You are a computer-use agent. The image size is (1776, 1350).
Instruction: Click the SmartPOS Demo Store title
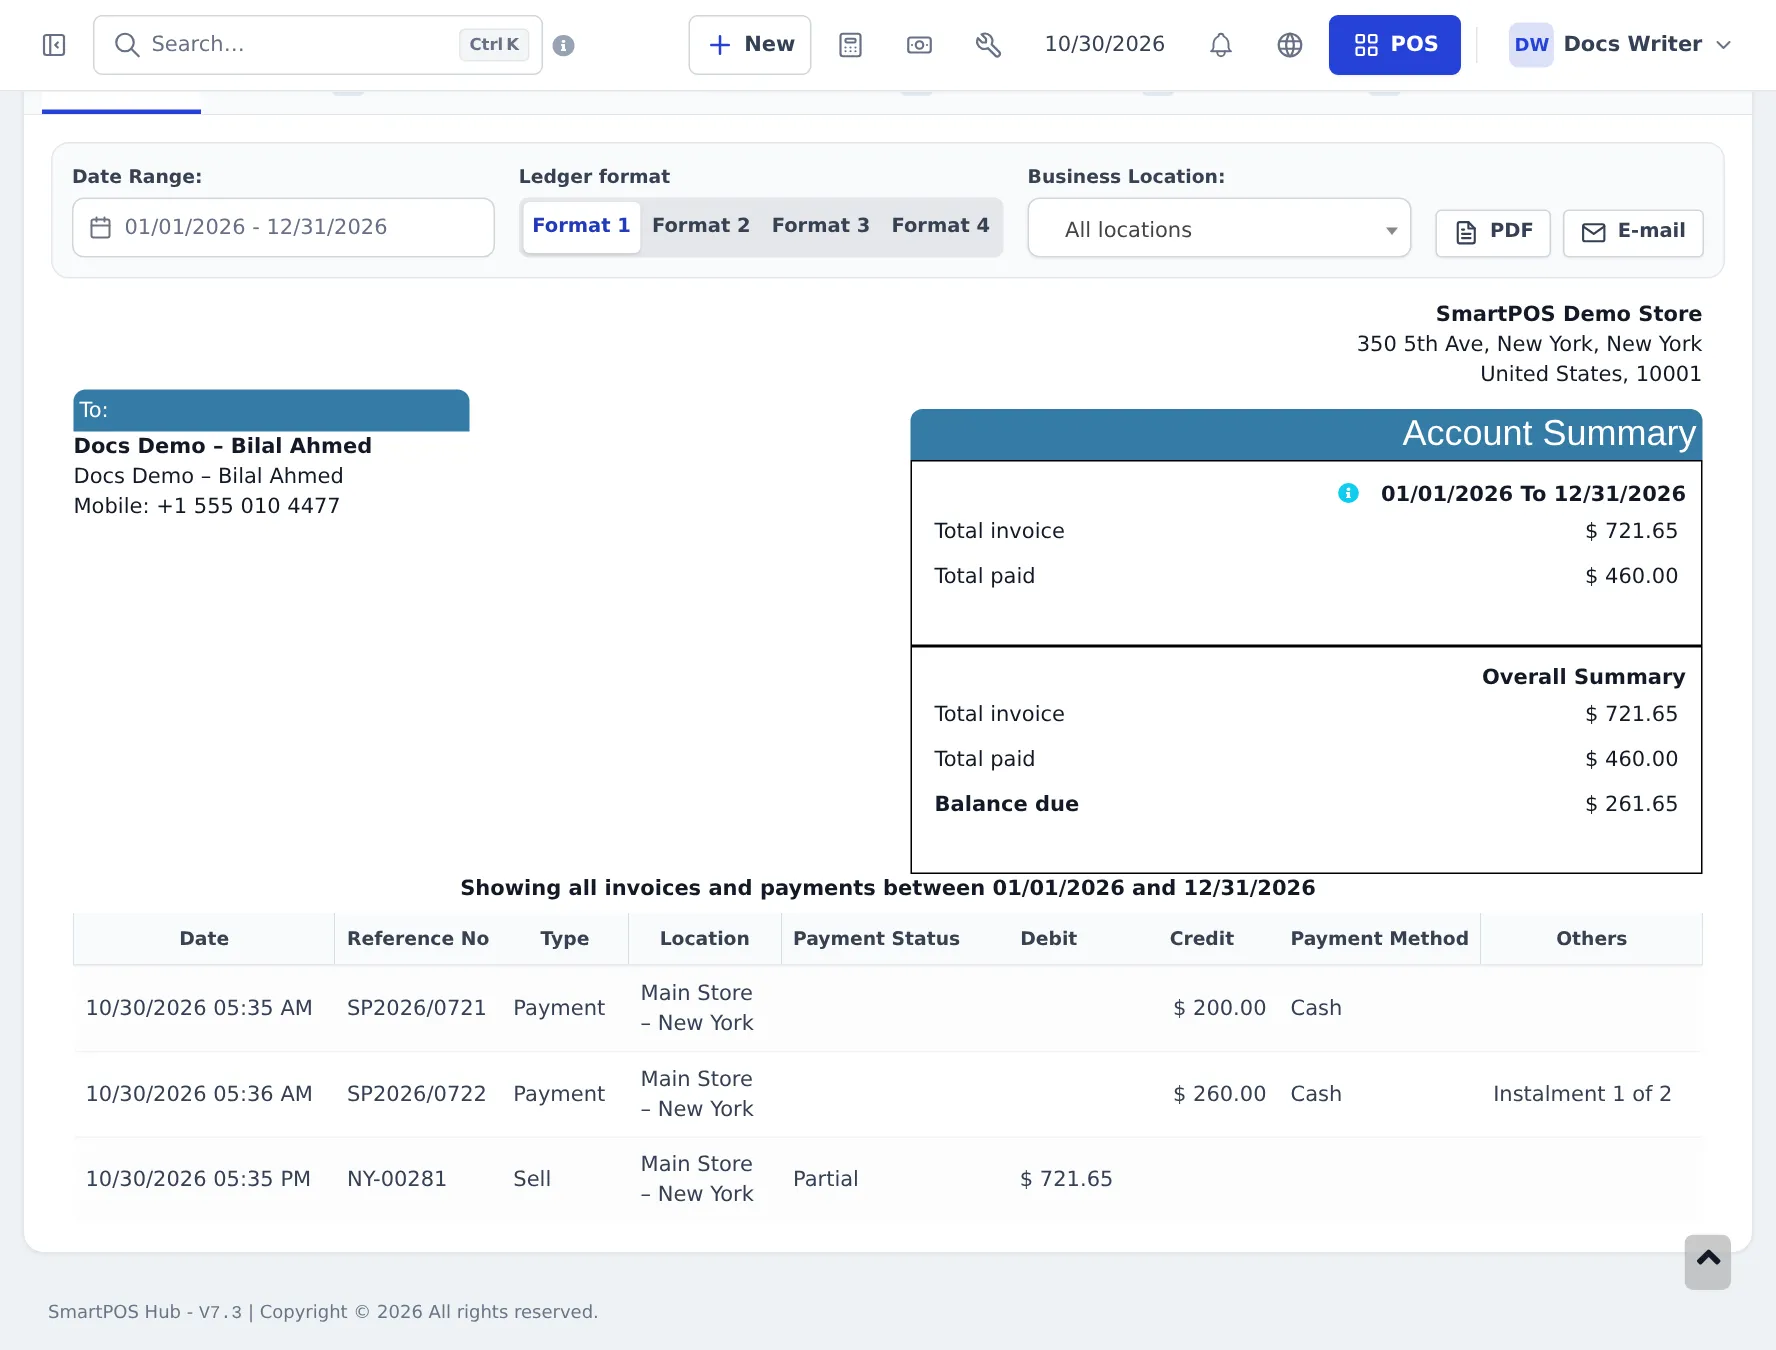1568,314
